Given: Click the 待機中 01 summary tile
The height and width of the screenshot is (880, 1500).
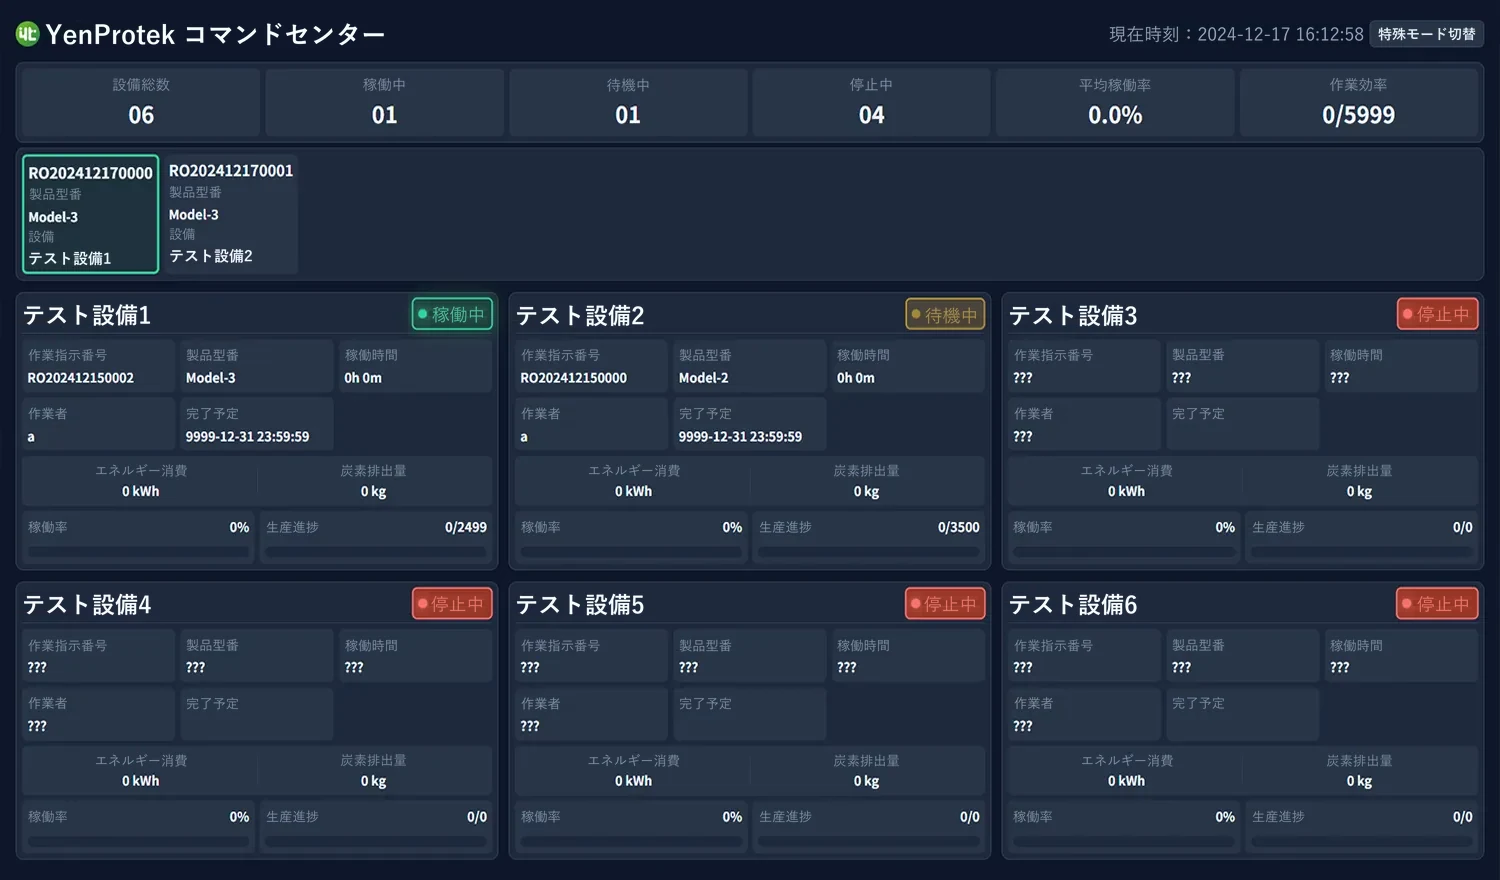Looking at the screenshot, I should tap(628, 102).
